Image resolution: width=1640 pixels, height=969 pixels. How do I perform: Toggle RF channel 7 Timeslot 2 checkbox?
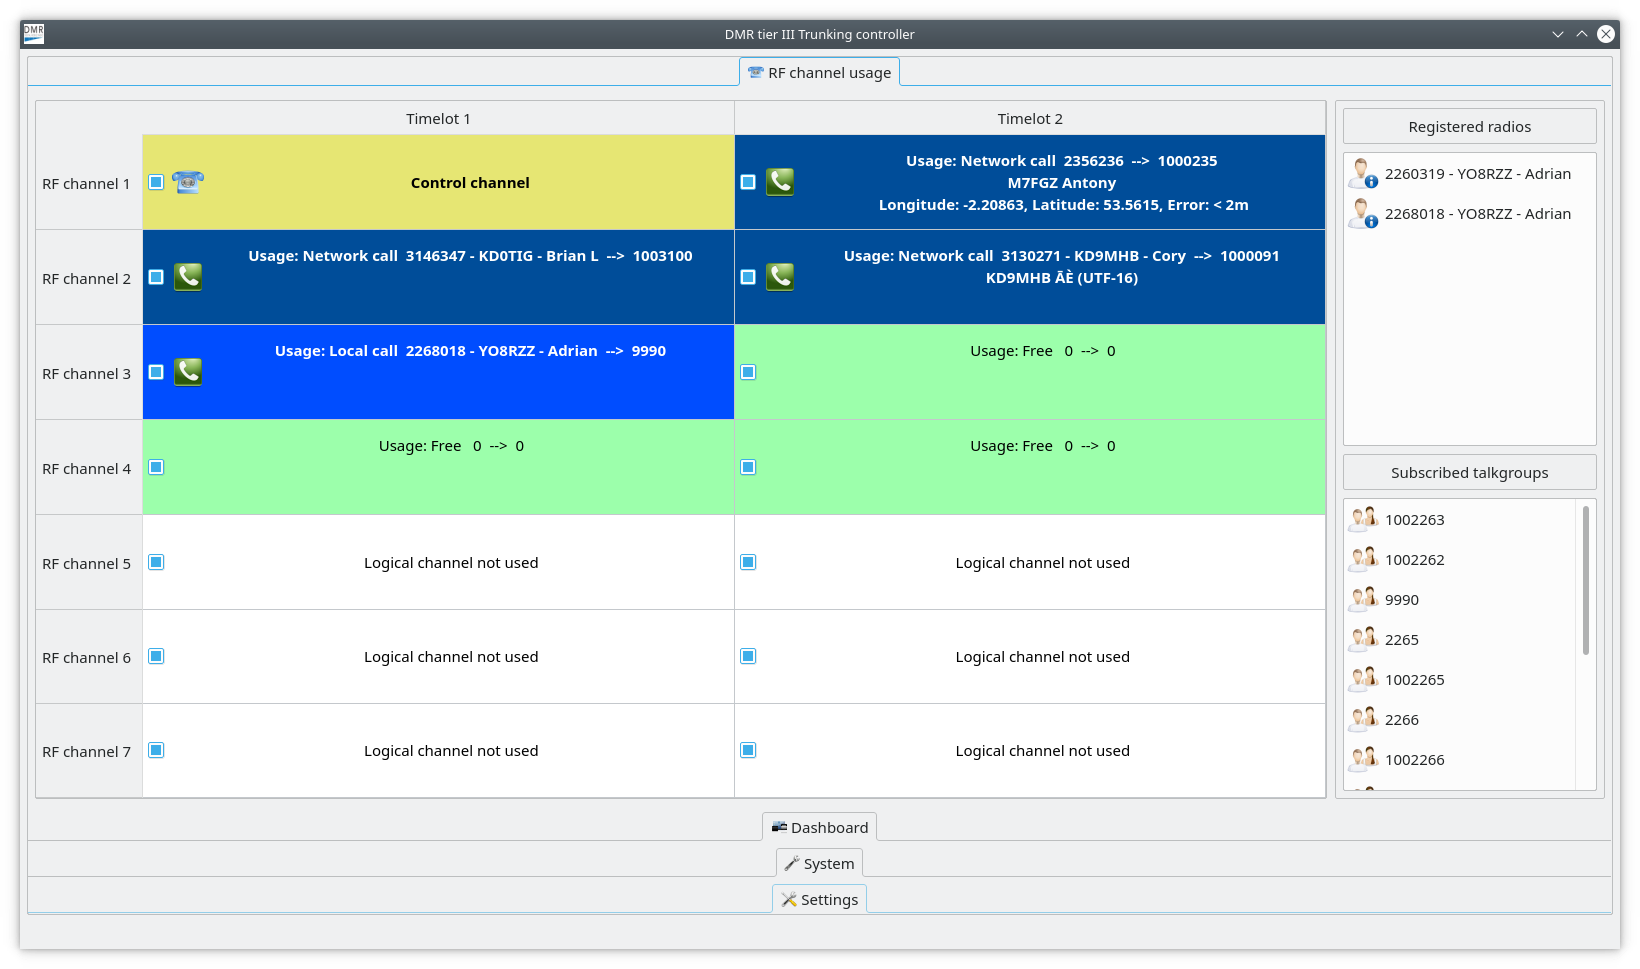[748, 750]
